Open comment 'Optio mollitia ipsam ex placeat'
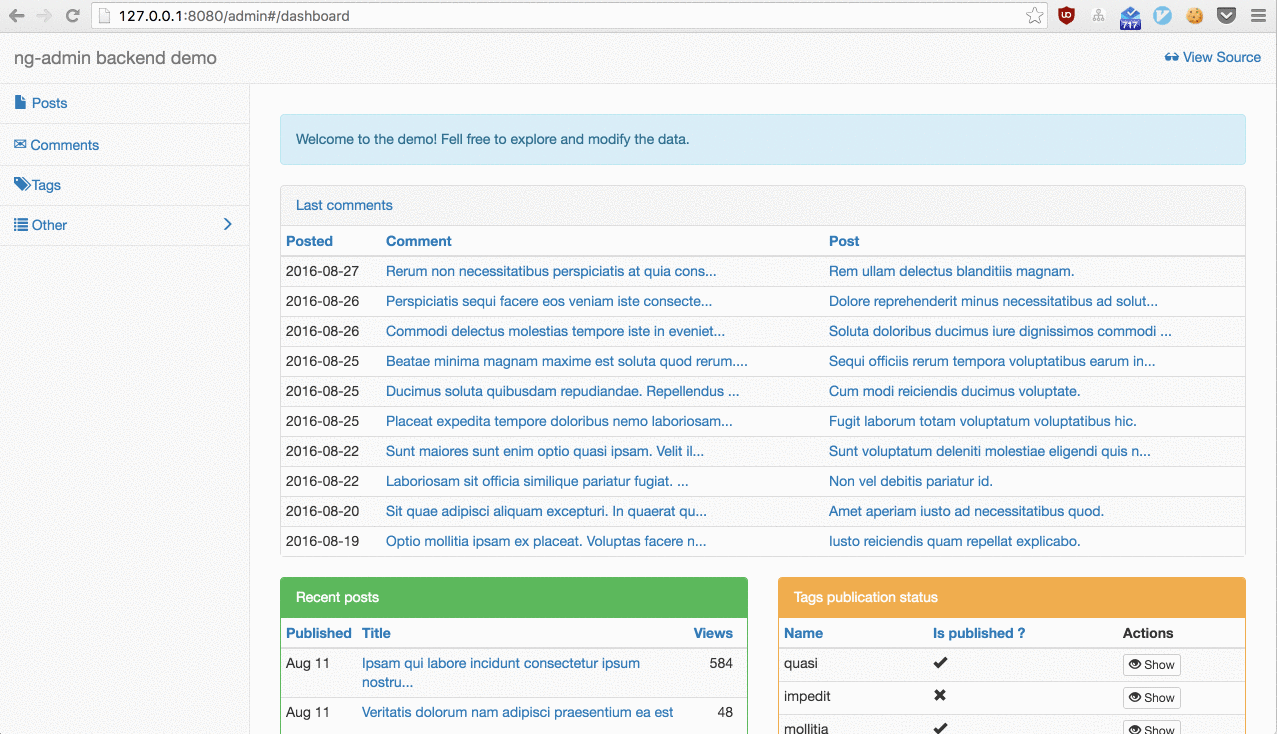The image size is (1277, 734). click(x=546, y=541)
